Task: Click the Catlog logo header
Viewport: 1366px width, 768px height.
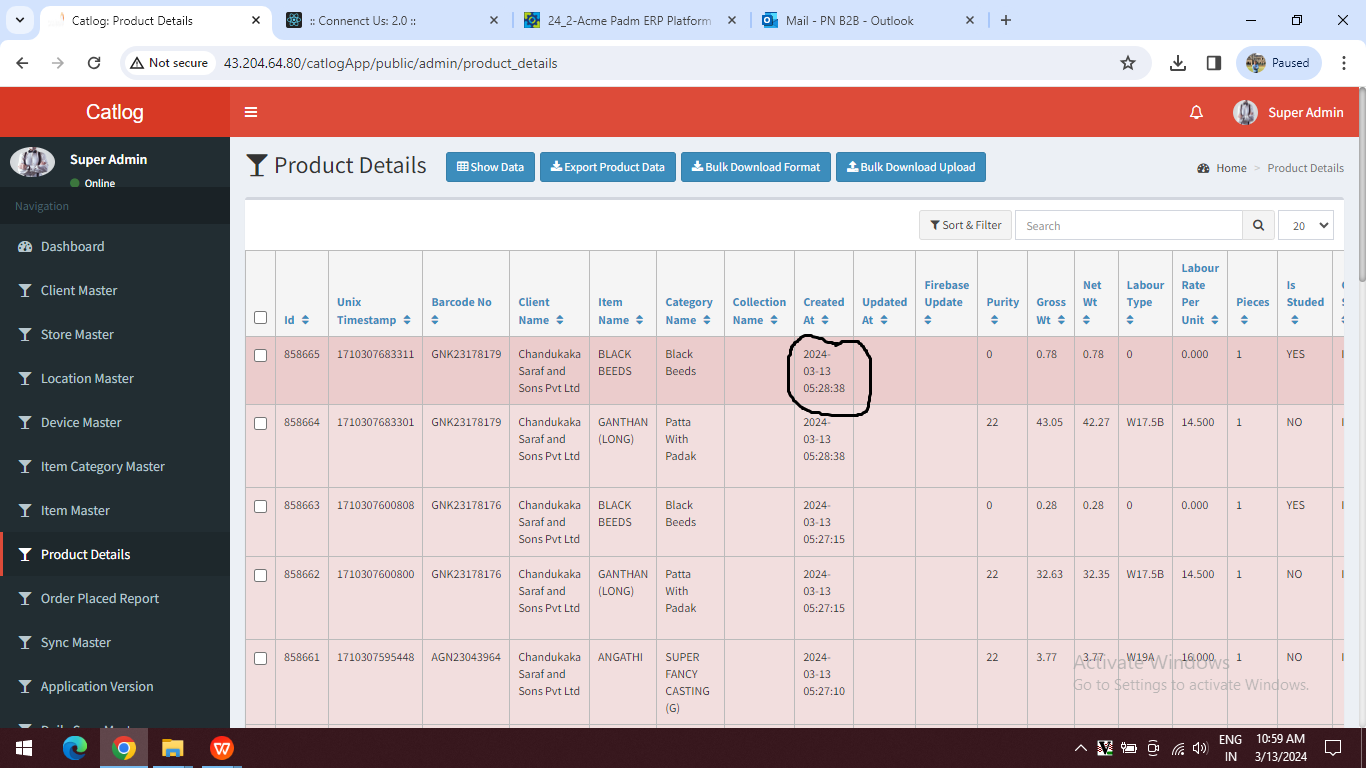Action: [115, 112]
